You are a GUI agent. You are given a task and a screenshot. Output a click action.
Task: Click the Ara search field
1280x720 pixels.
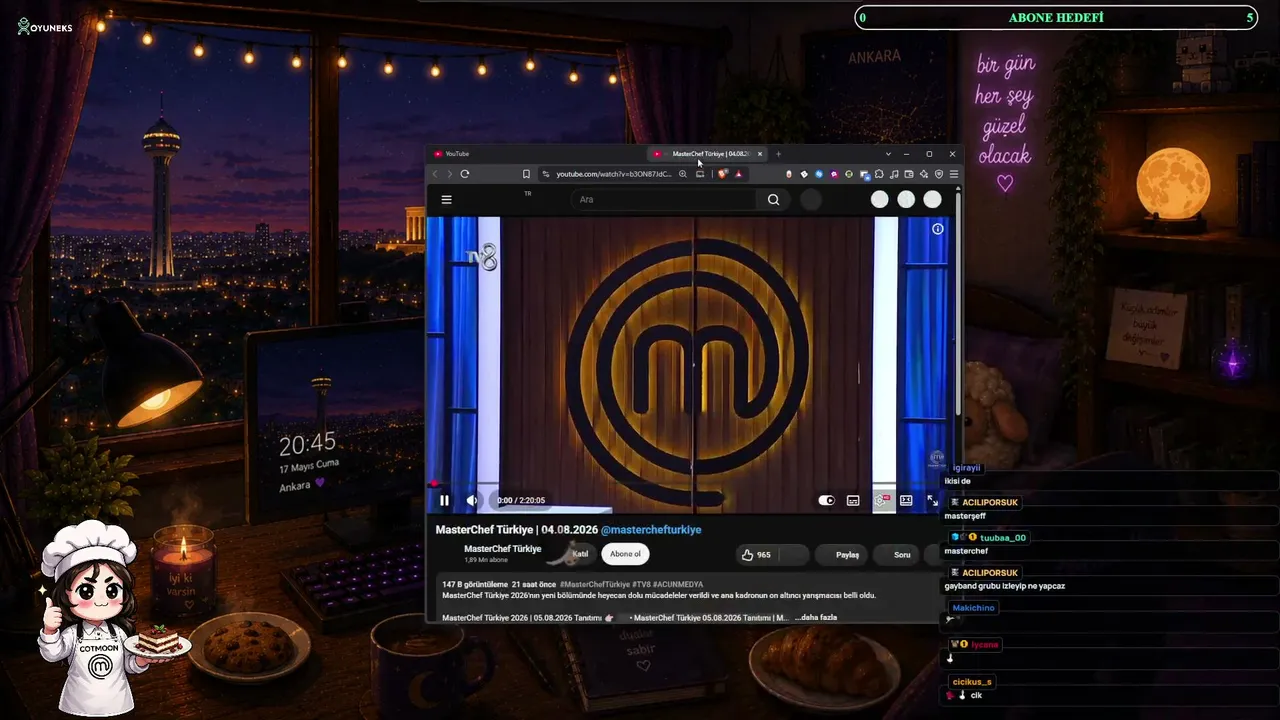coord(665,199)
